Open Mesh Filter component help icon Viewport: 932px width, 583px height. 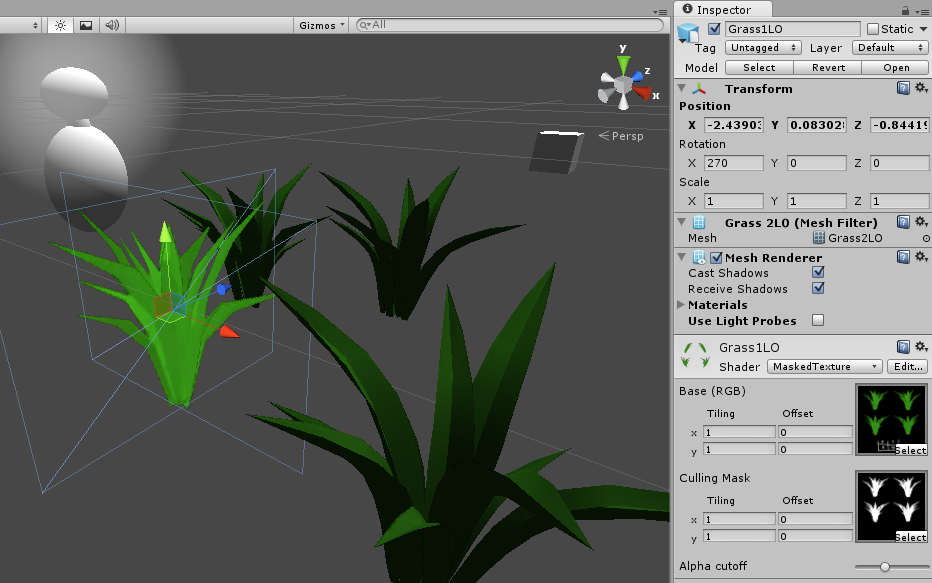903,223
